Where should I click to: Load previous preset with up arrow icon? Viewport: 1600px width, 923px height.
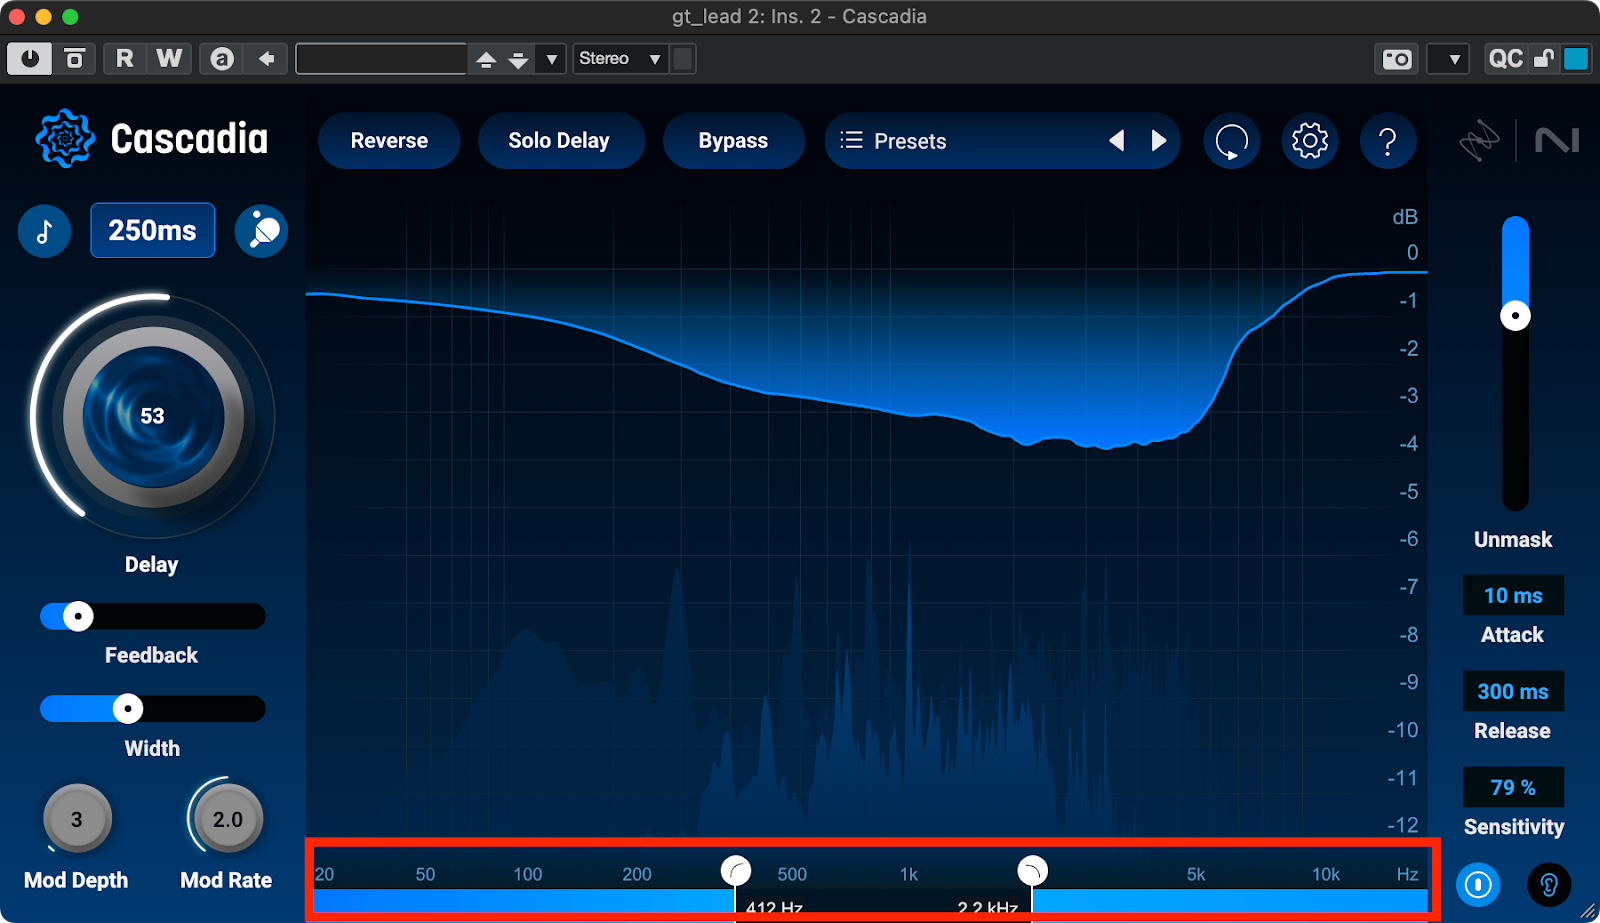click(486, 60)
